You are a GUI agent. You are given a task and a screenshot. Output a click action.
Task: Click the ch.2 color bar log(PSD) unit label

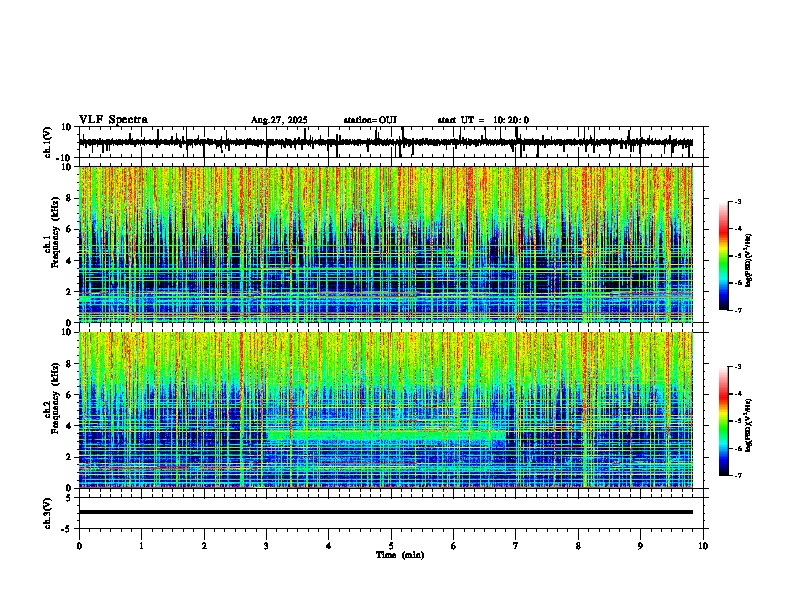749,425
